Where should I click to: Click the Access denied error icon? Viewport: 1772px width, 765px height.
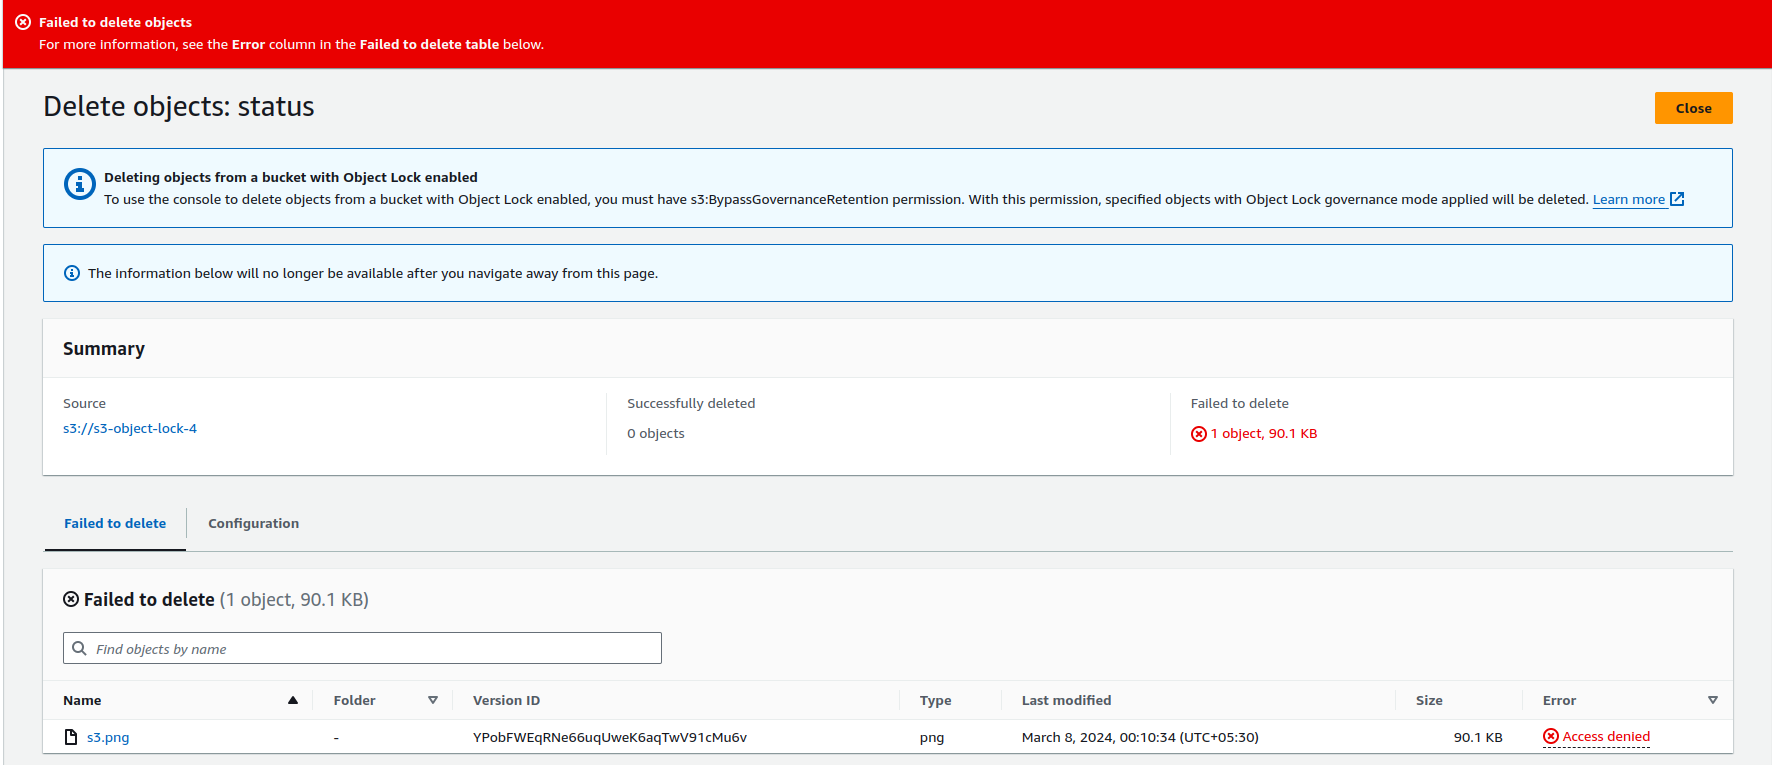pyautogui.click(x=1550, y=736)
